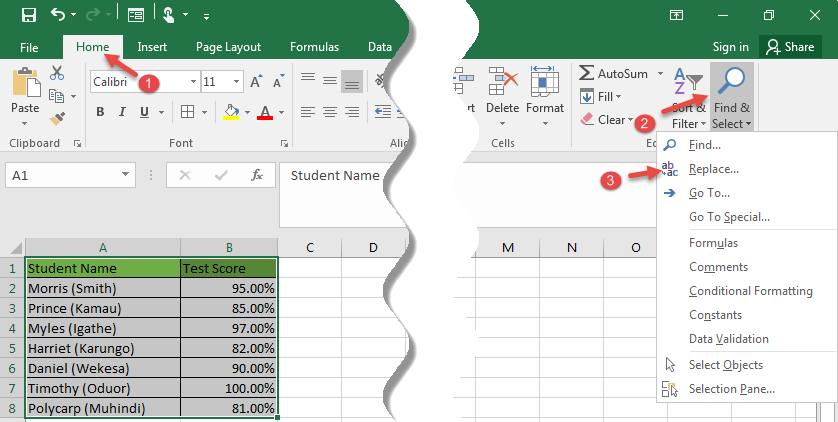Click the Cut scissors icon
Screen dimensions: 838x422
57,73
